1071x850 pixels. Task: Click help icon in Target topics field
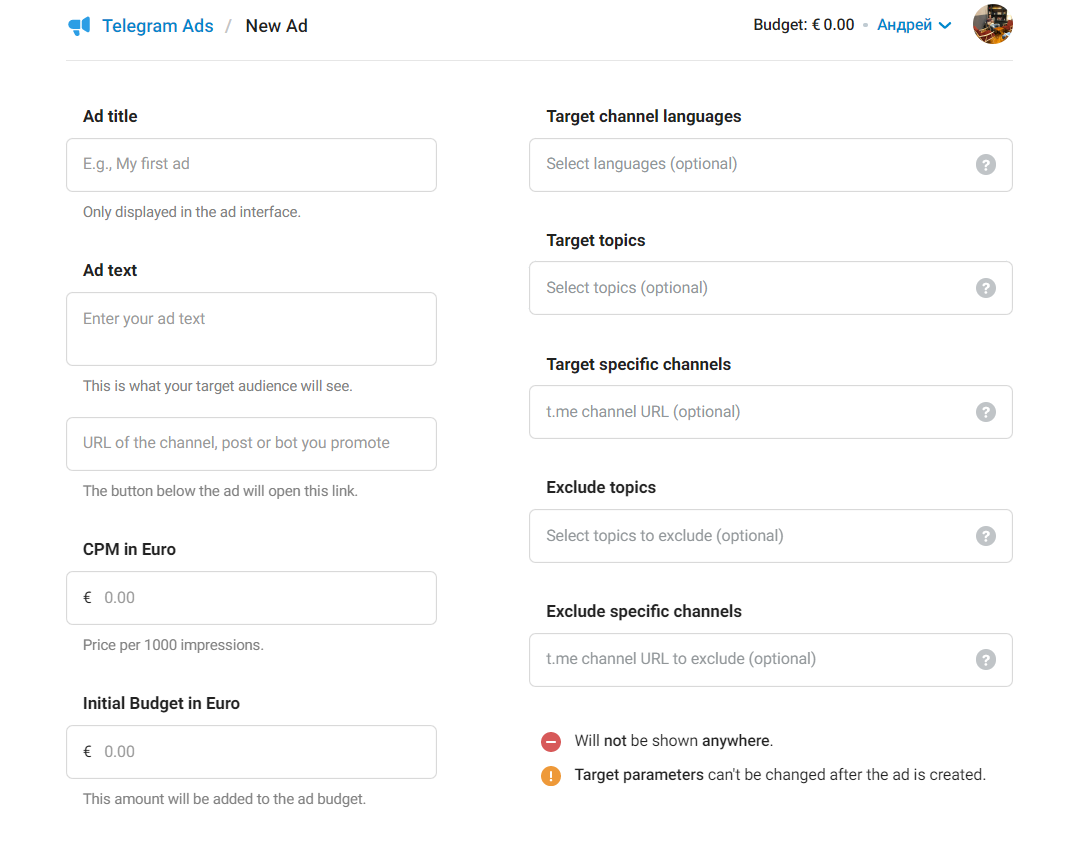click(x=985, y=288)
